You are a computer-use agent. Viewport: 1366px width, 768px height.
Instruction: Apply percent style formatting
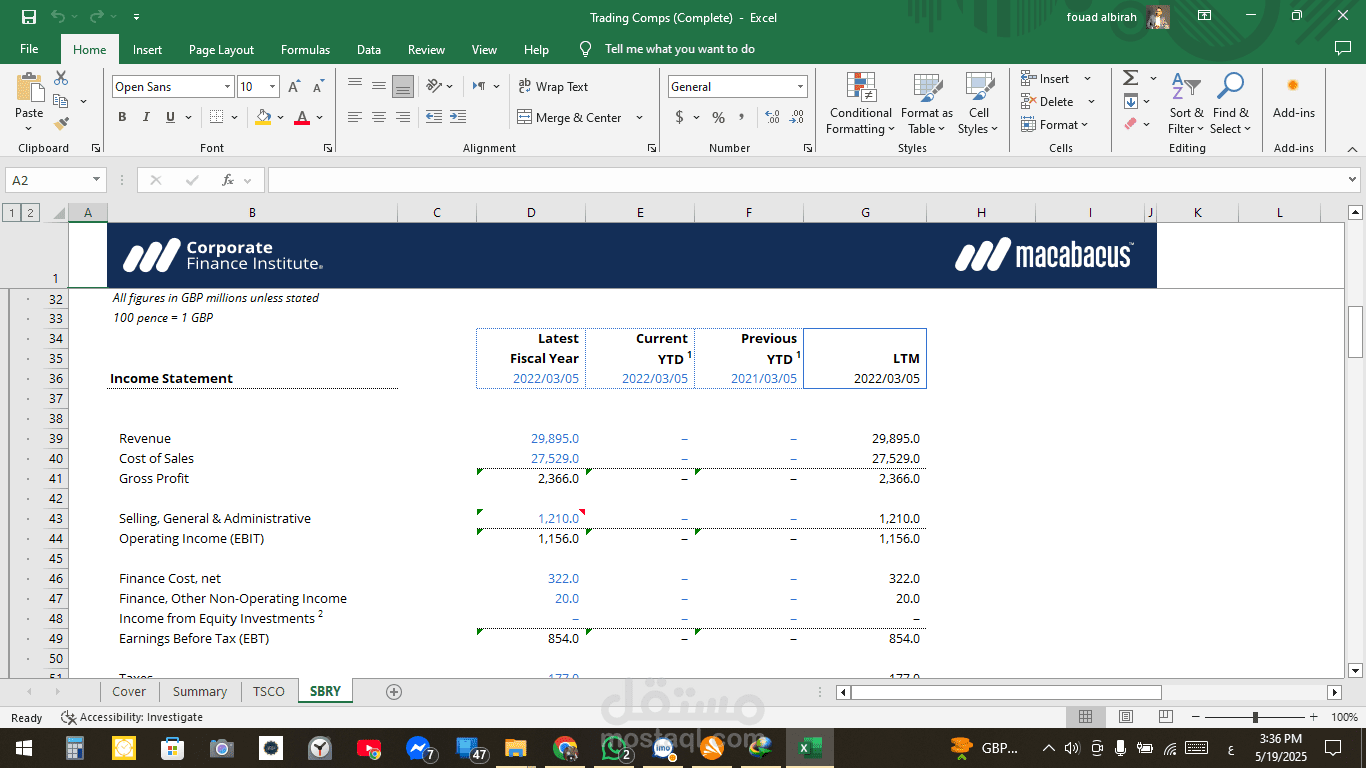(x=718, y=117)
